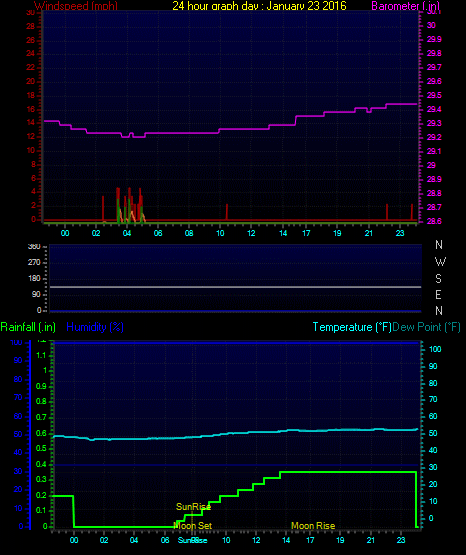Click the wind gust spike near hour 10

coord(227,212)
